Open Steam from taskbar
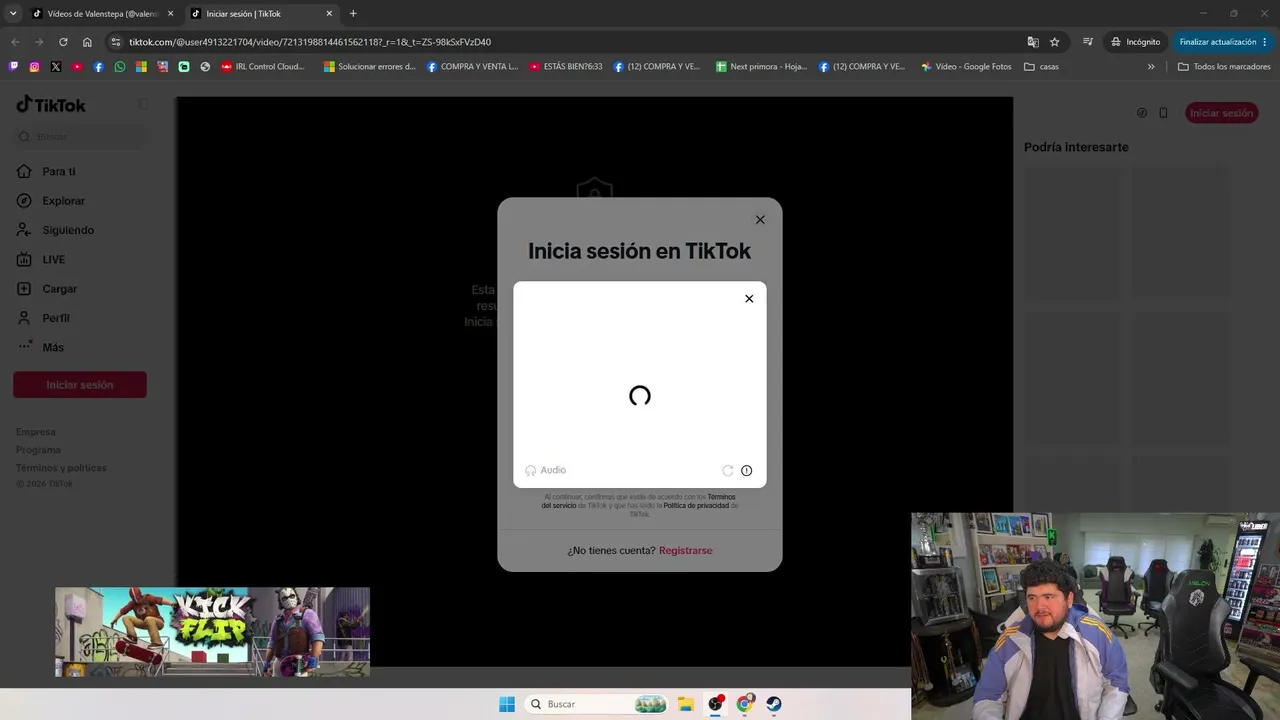 pos(774,704)
